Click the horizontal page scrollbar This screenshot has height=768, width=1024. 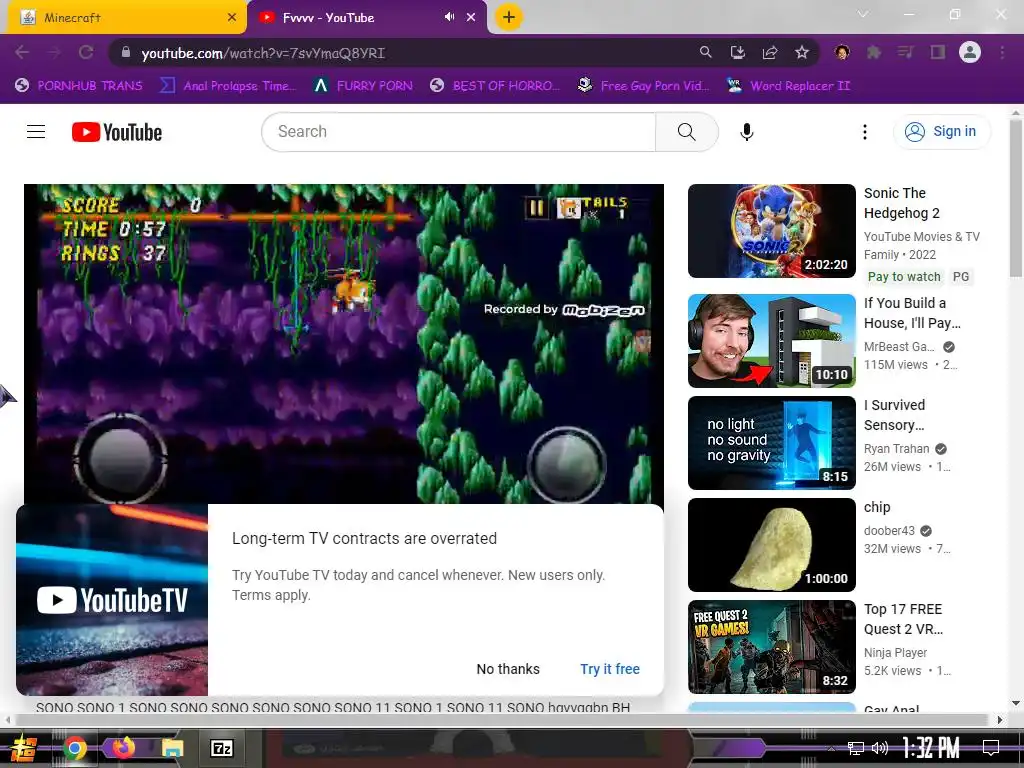503,720
